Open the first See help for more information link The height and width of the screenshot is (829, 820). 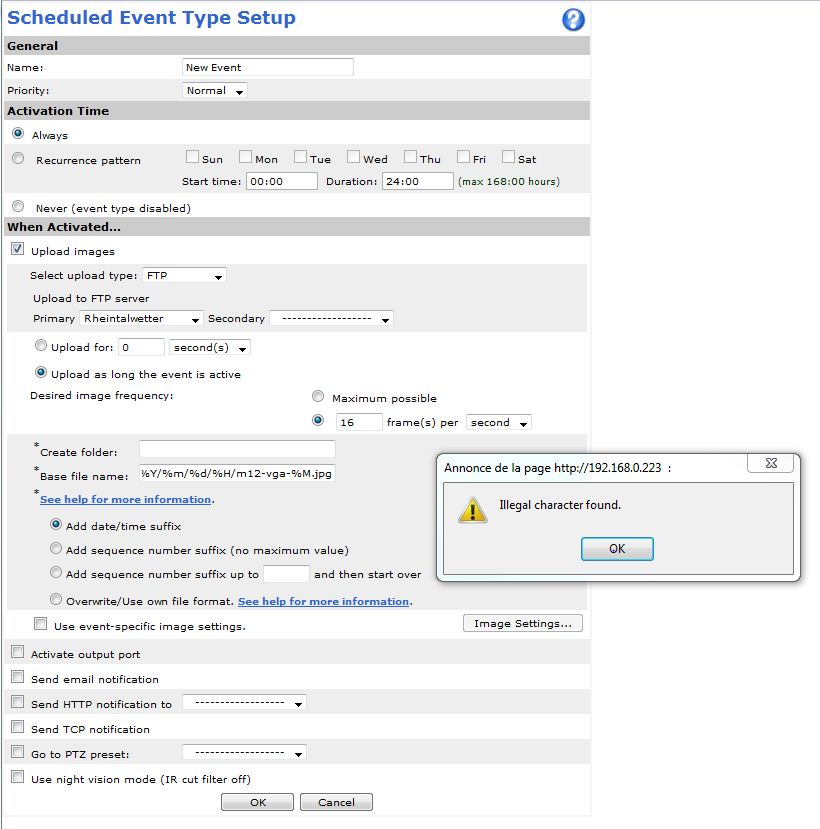[125, 499]
